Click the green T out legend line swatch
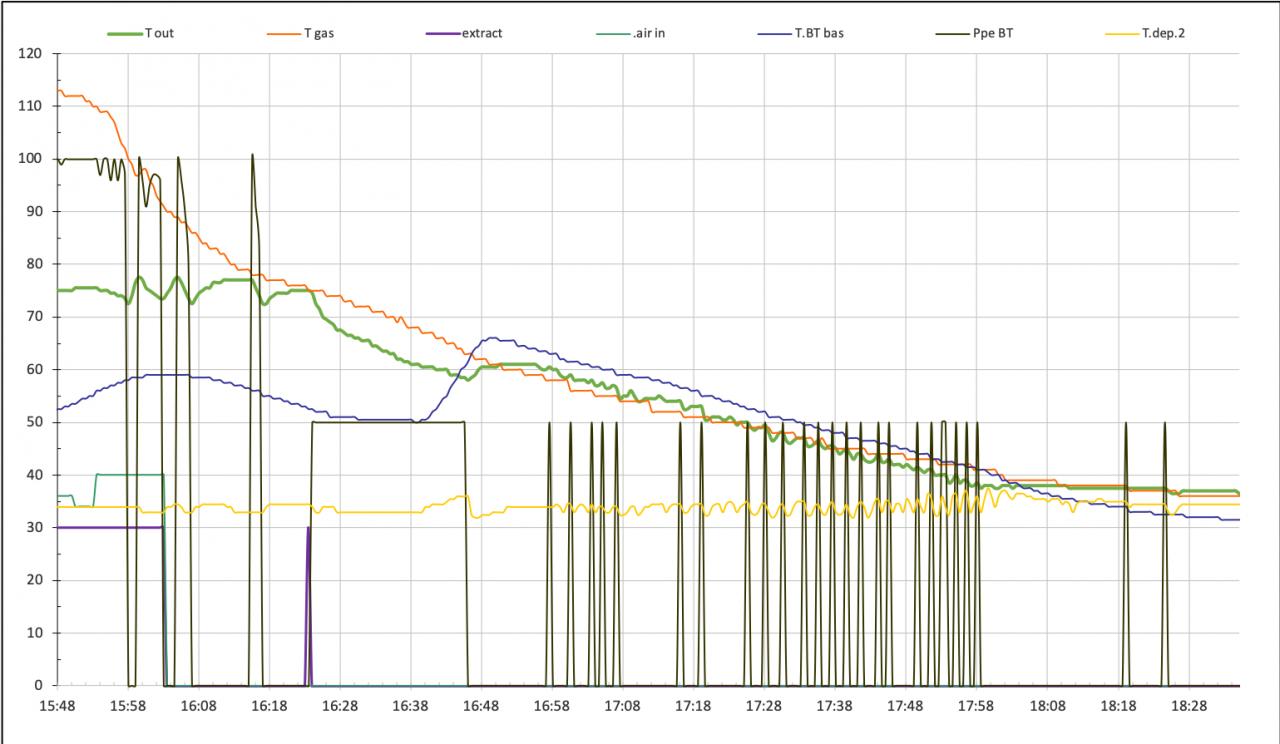Screen dimensions: 1280x744 [125, 33]
